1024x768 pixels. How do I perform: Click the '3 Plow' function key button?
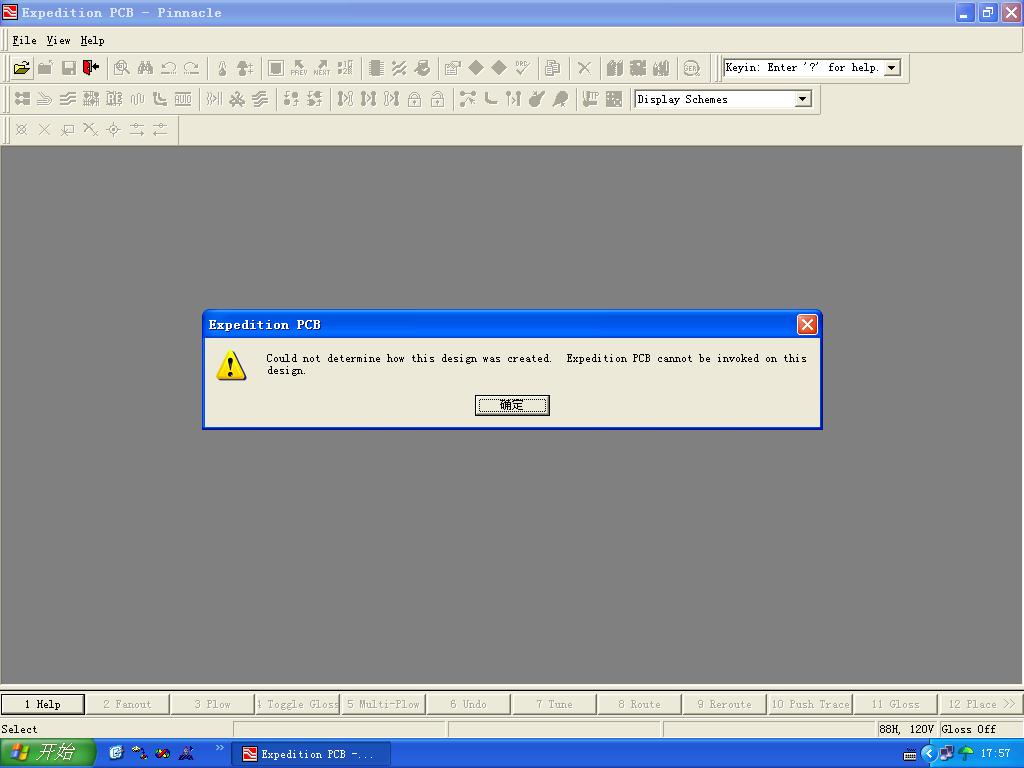click(x=212, y=704)
